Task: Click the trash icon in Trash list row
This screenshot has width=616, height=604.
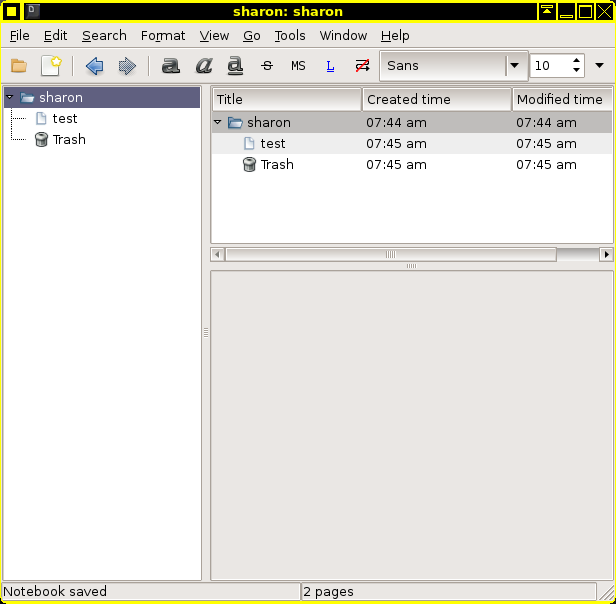Action: point(249,164)
